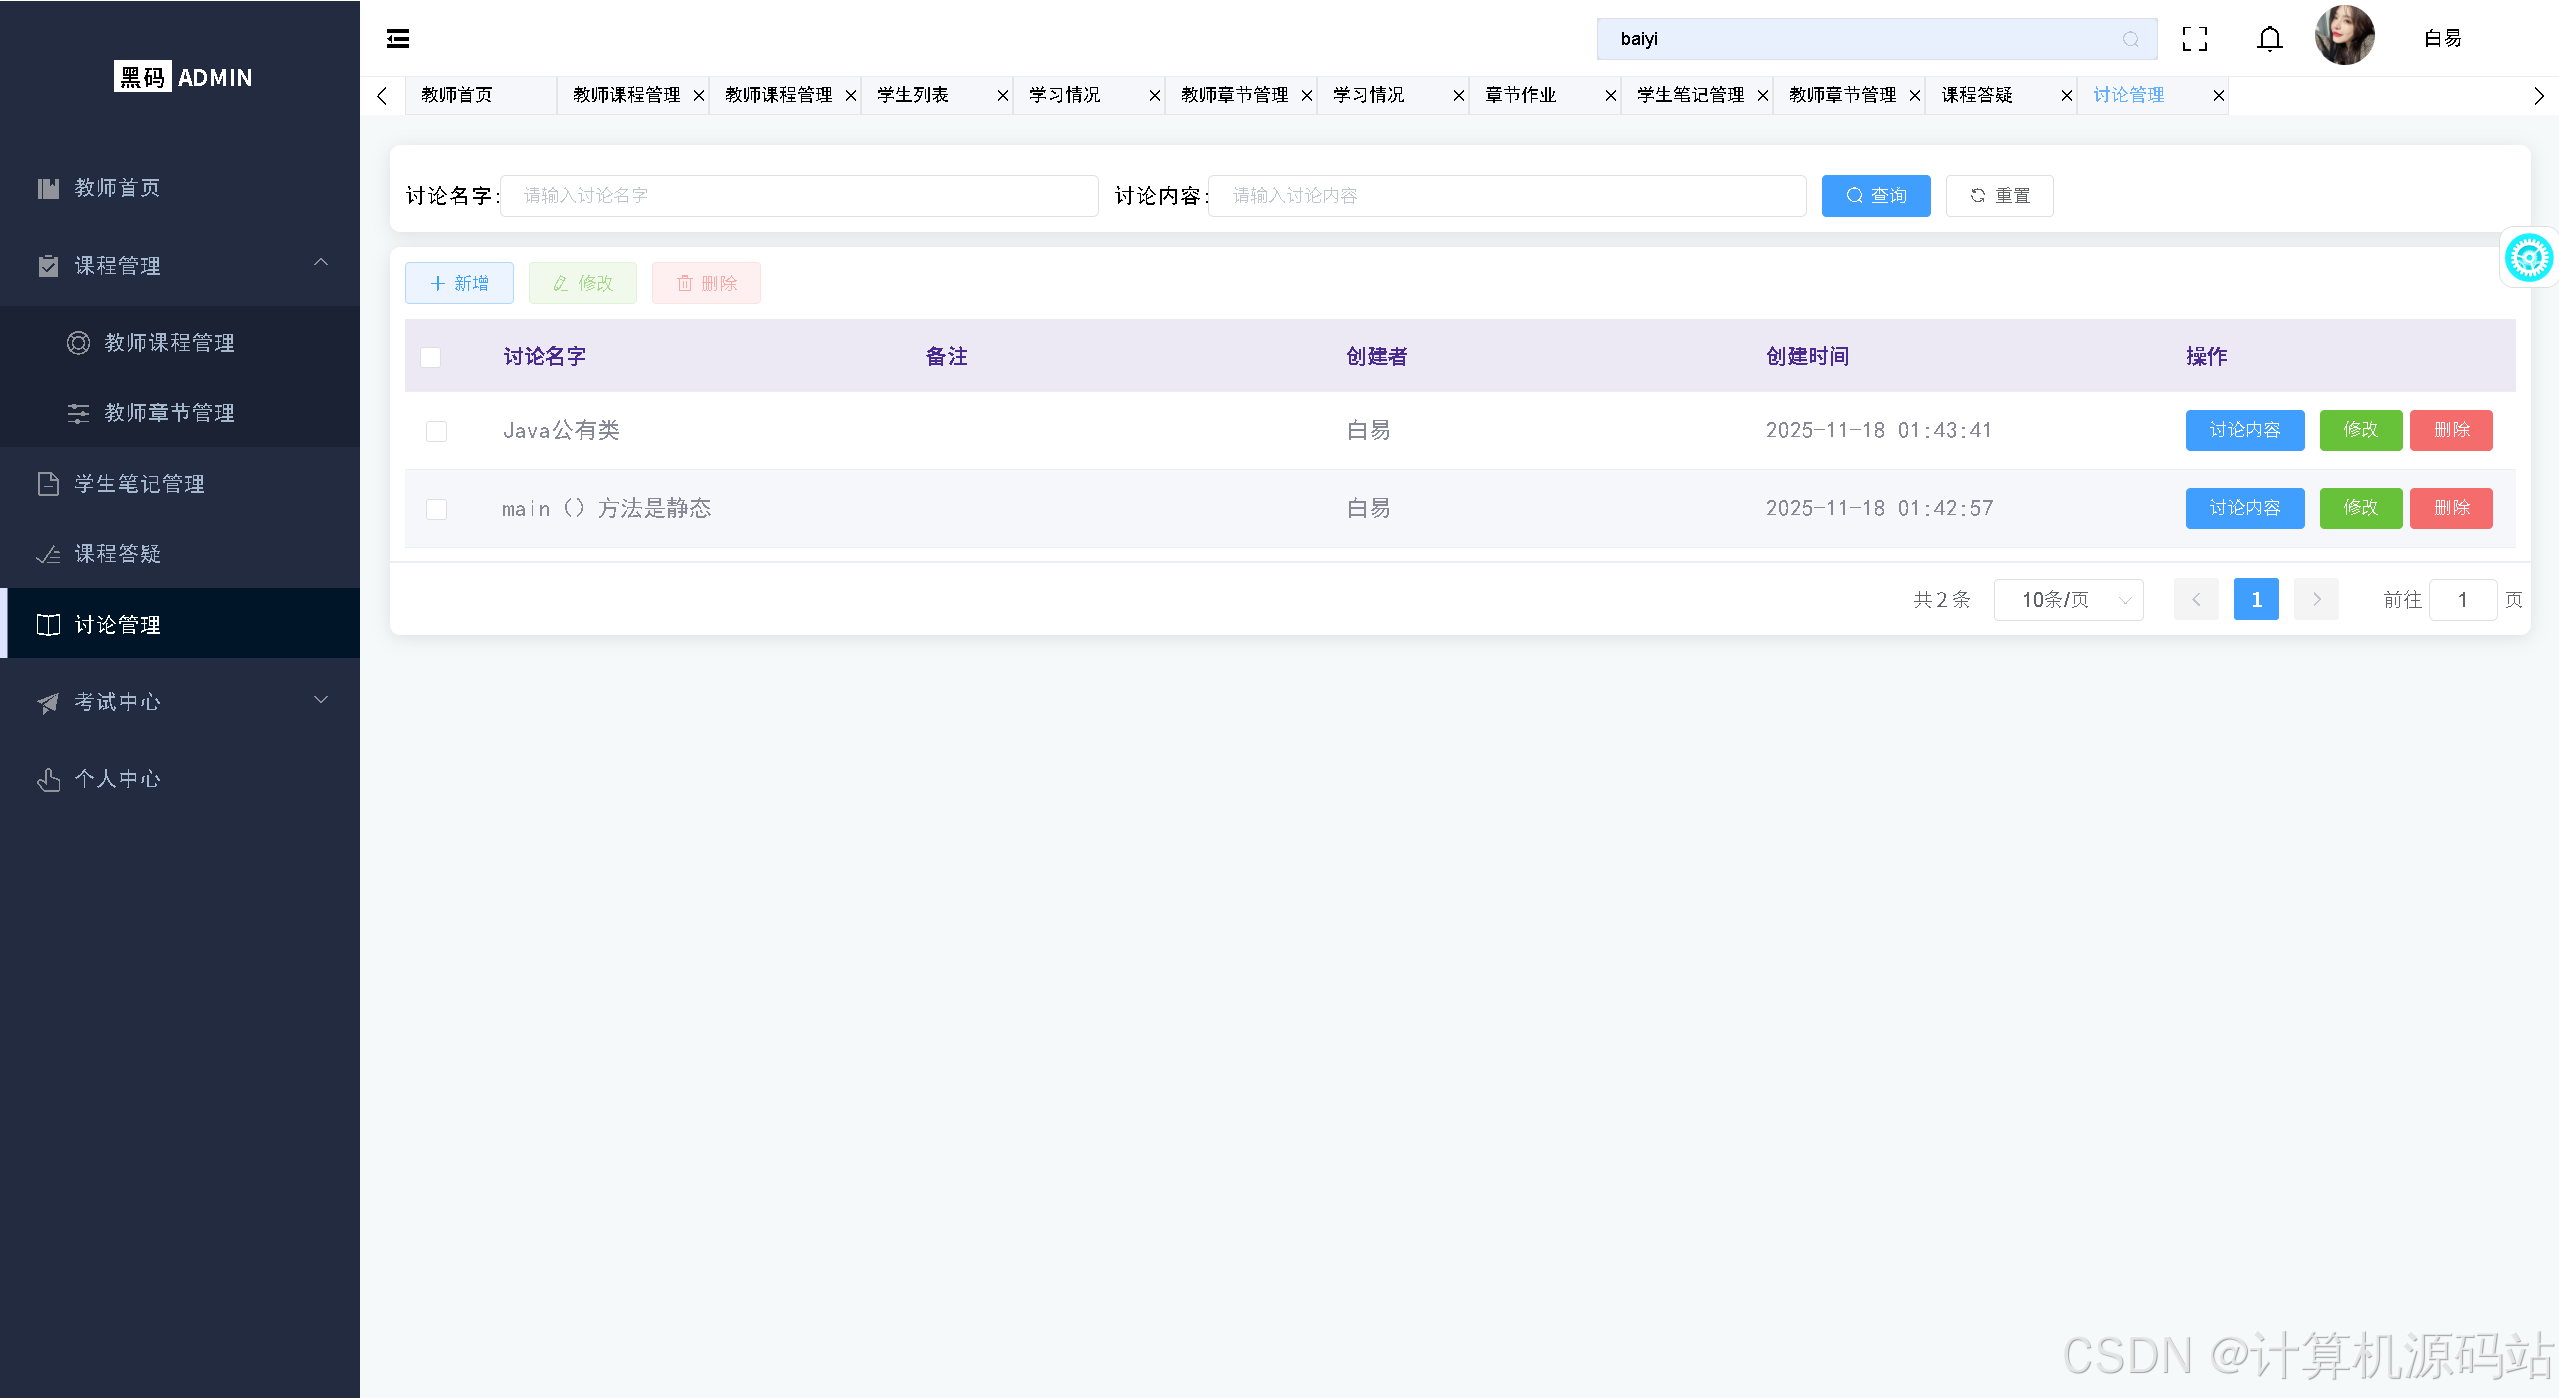The width and height of the screenshot is (2559, 1398).
Task: Toggle the select-all header checkbox
Action: point(431,357)
